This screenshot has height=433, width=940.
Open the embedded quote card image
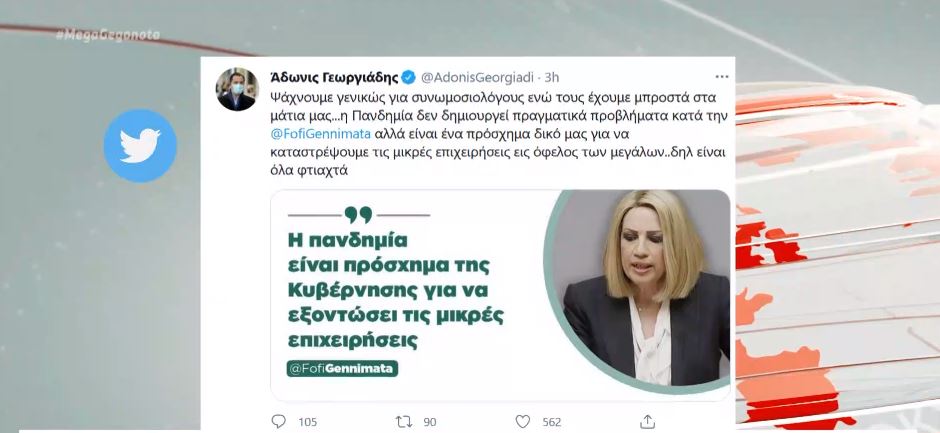(x=500, y=295)
